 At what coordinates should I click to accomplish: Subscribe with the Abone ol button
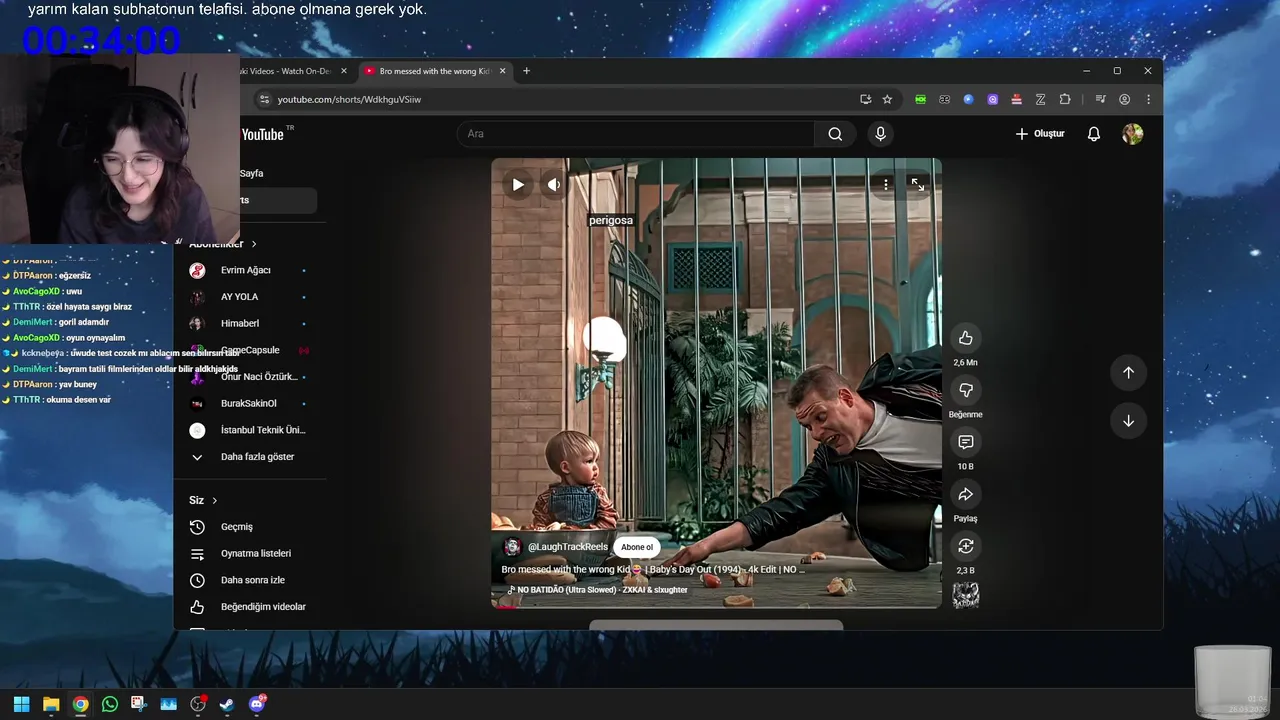[636, 547]
